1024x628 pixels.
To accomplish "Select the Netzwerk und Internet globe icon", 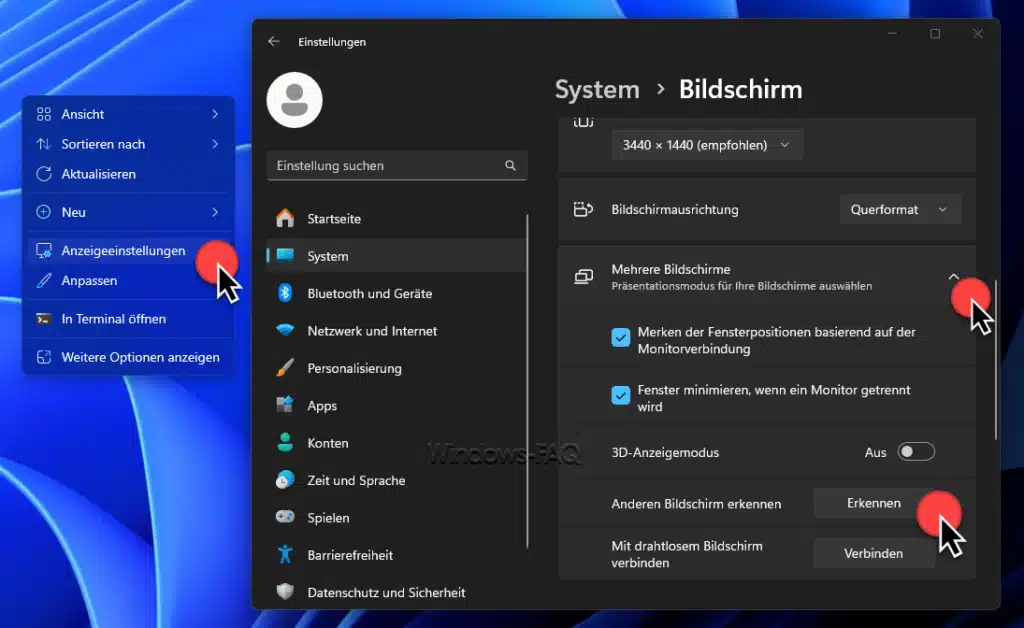I will (283, 330).
